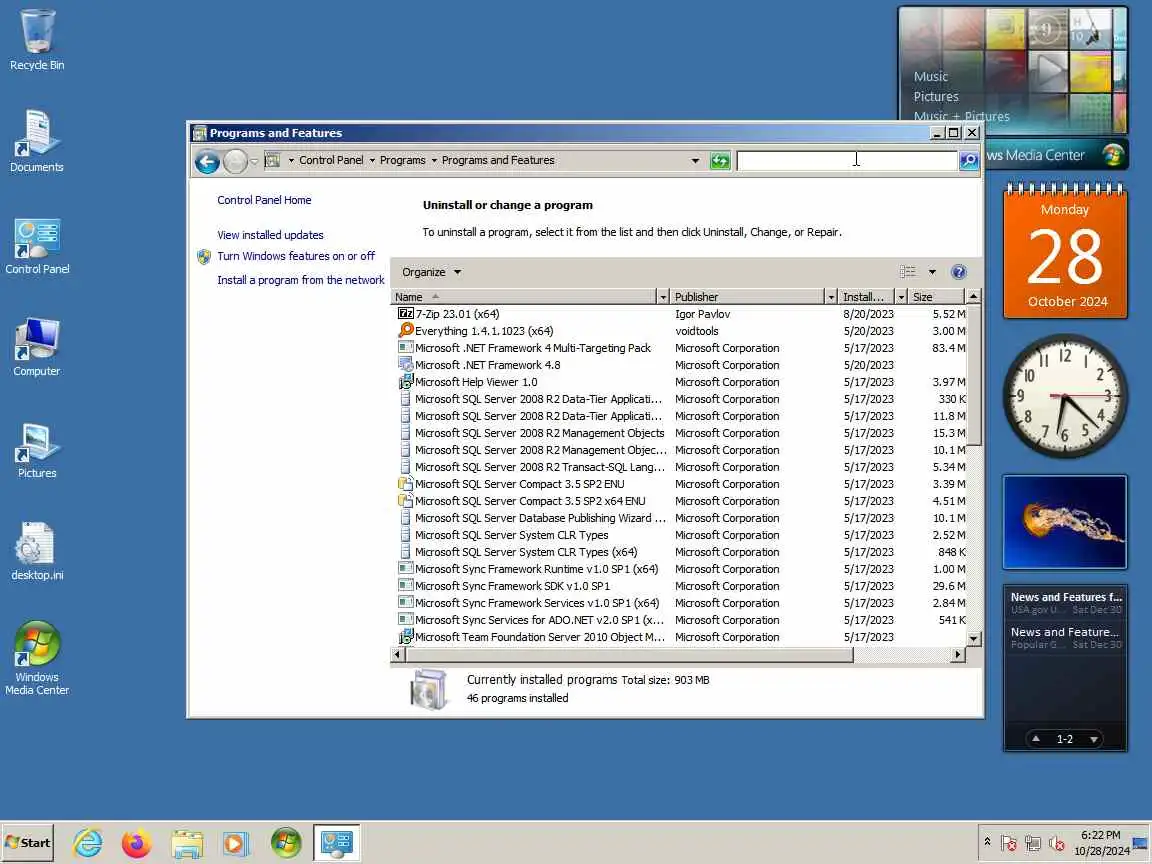Image resolution: width=1152 pixels, height=864 pixels.
Task: Click the Forward navigation arrow
Action: (x=234, y=161)
